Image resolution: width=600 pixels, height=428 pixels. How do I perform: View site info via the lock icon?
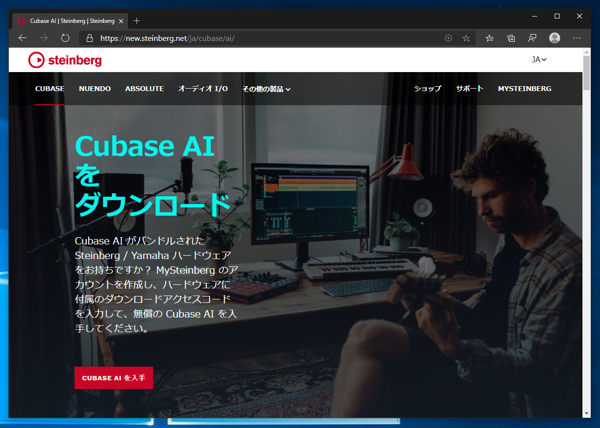(x=90, y=38)
